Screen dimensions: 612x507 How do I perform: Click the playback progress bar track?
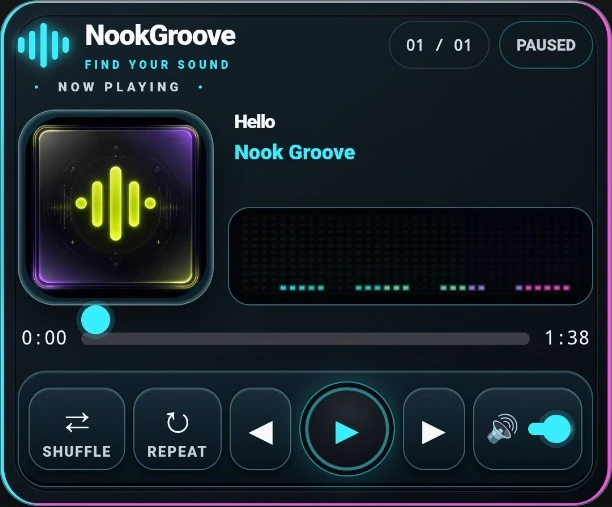(306, 339)
